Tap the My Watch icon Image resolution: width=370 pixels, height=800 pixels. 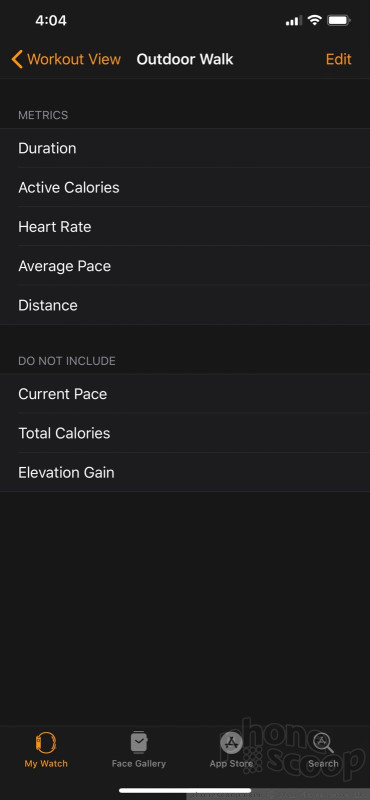pos(46,742)
